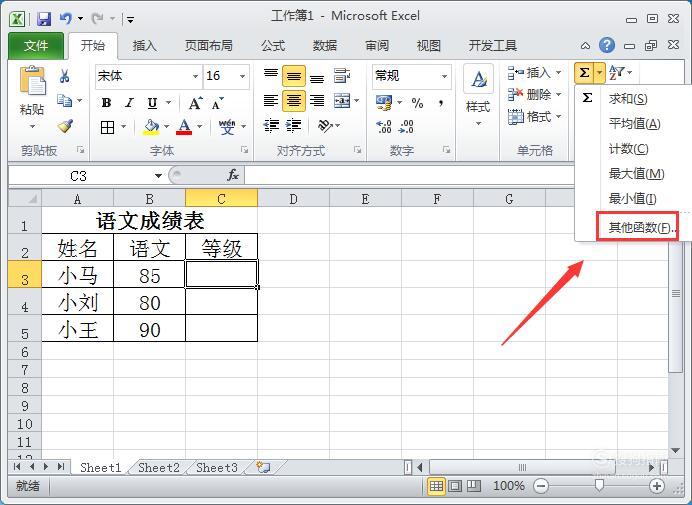The width and height of the screenshot is (692, 505).
Task: Click the Undo icon in quick access toolbar
Action: tap(66, 19)
